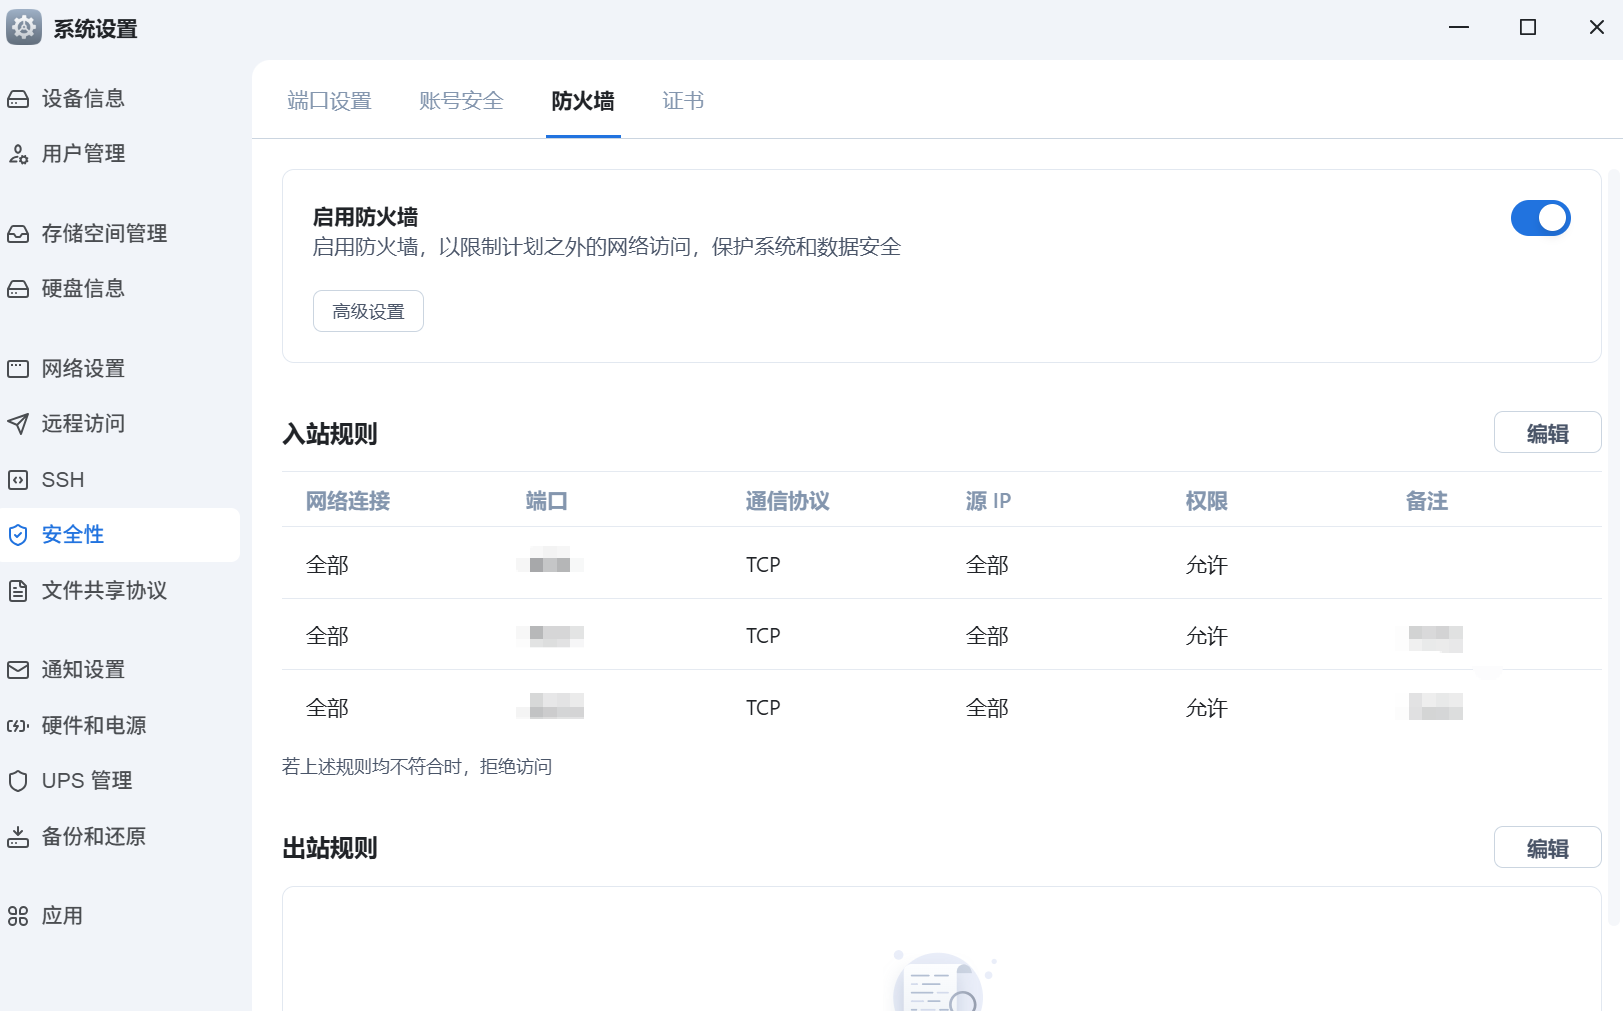1623x1011 pixels.
Task: Switch to the 账号安全 tab
Action: point(461,101)
